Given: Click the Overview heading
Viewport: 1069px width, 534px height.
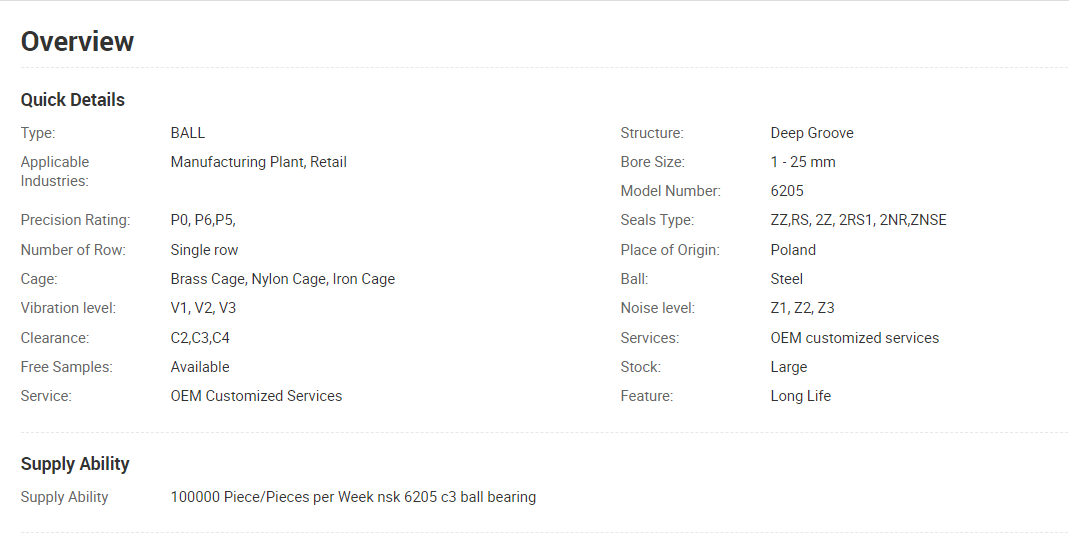Looking at the screenshot, I should tap(77, 42).
